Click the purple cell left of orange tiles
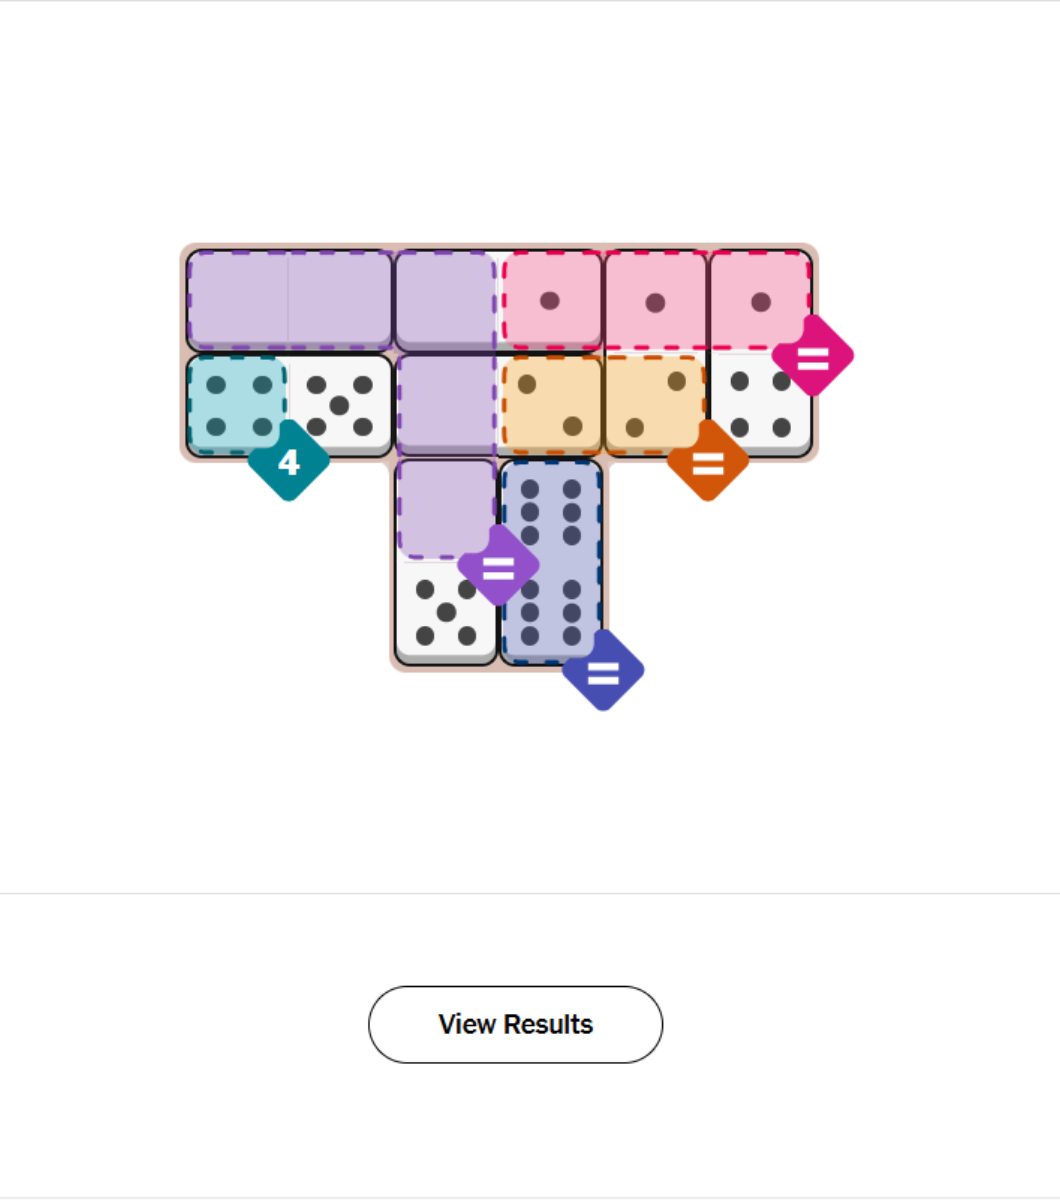Viewport: 1060px width, 1200px height. pos(445,405)
